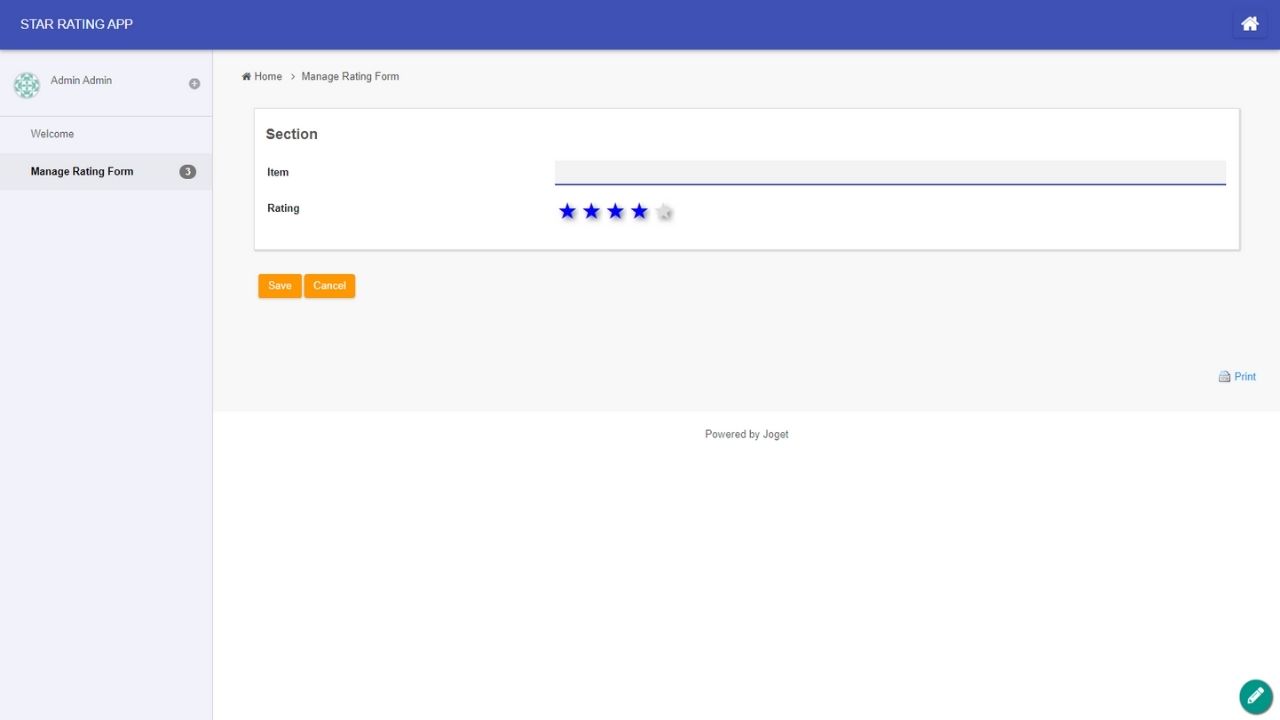Click the Manage Rating Form breadcrumb text

click(x=350, y=77)
